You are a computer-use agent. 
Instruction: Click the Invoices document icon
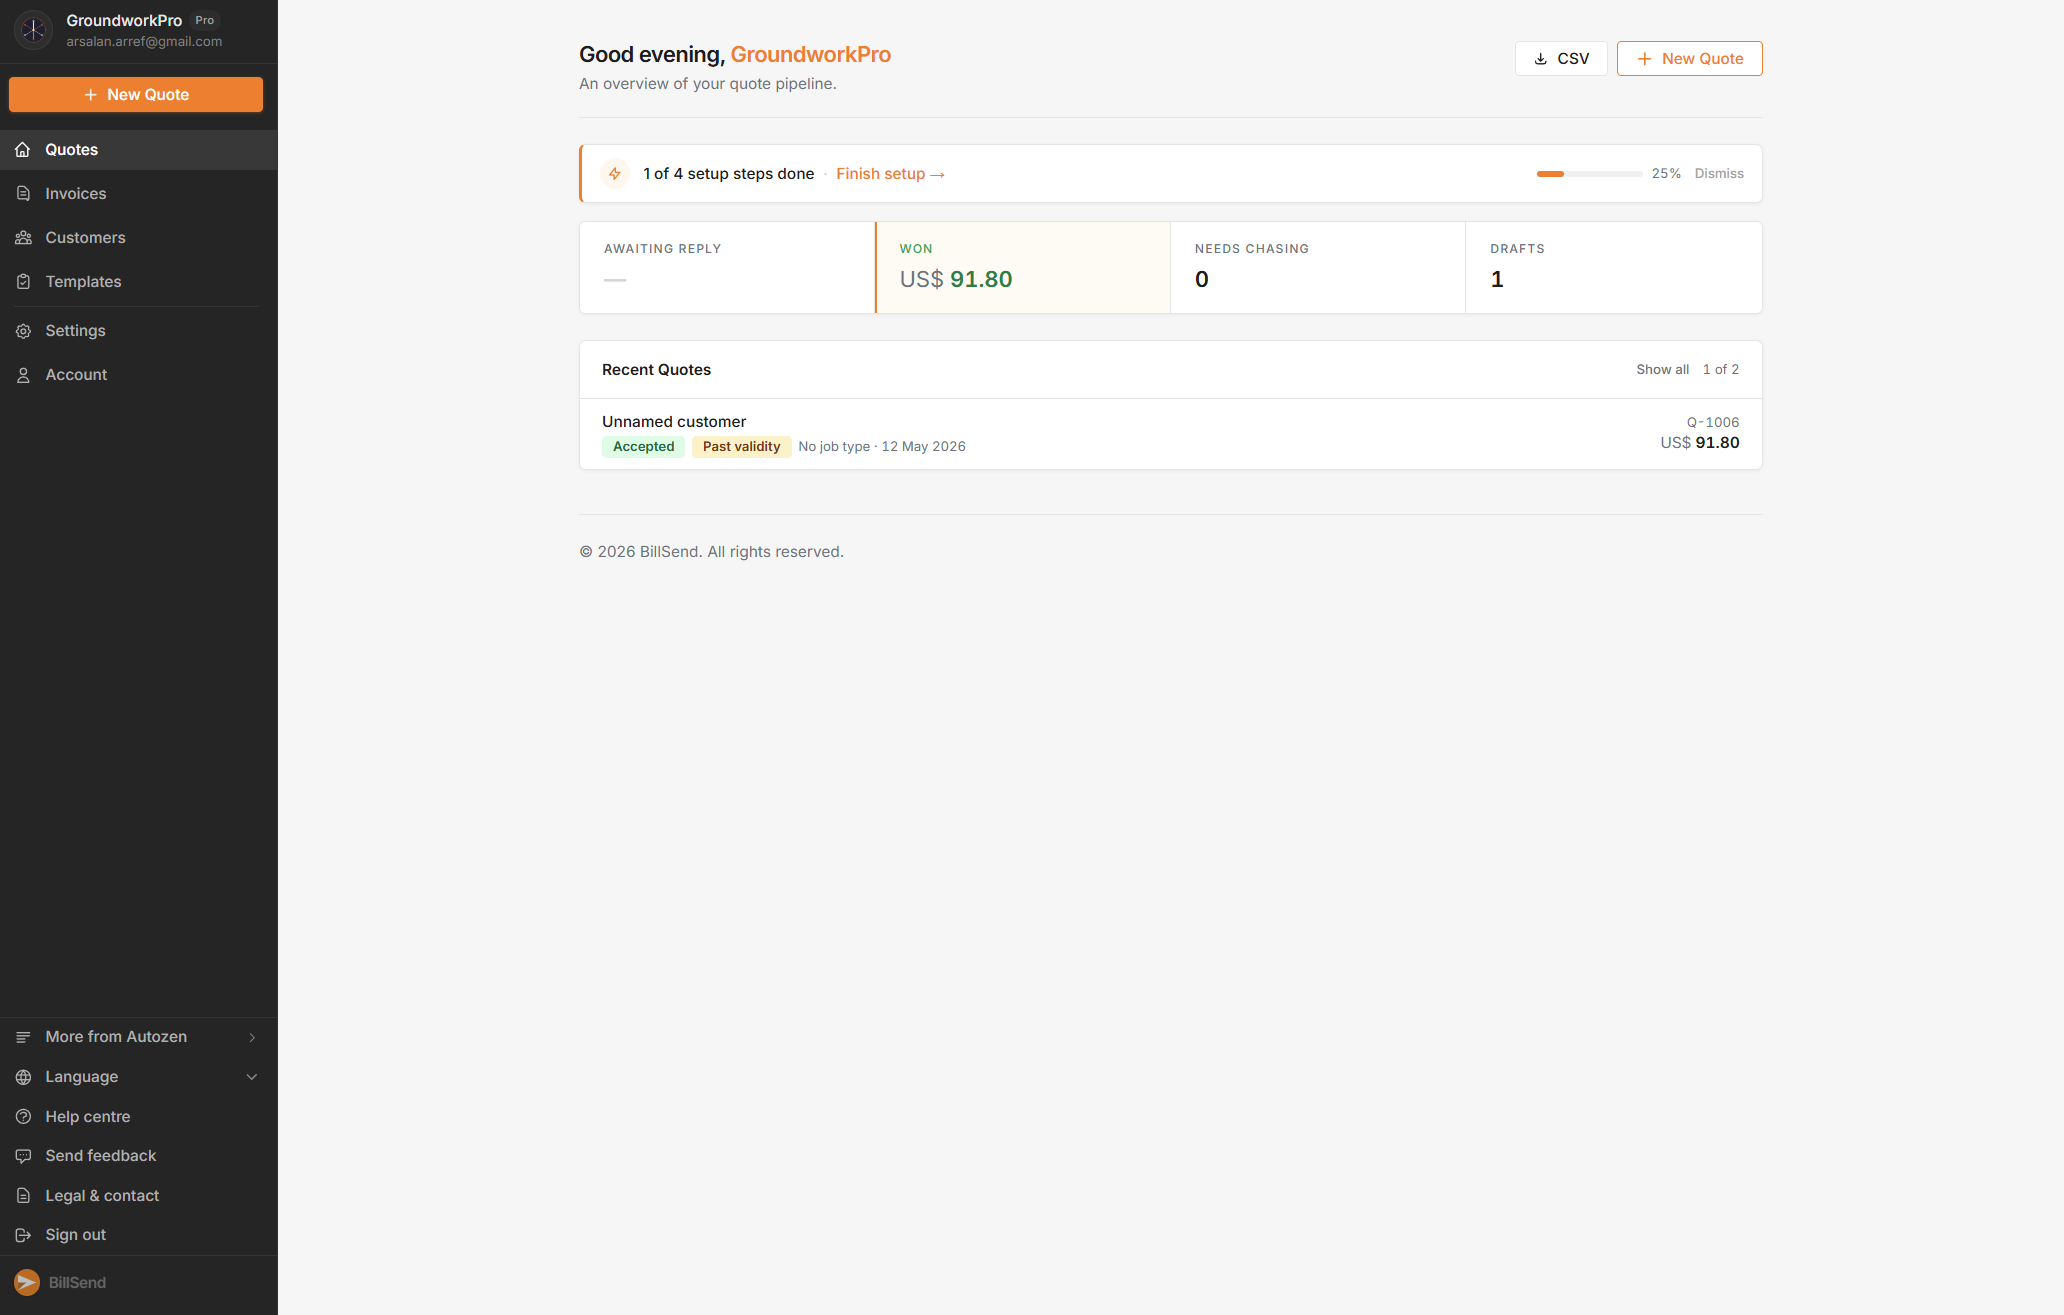click(23, 194)
